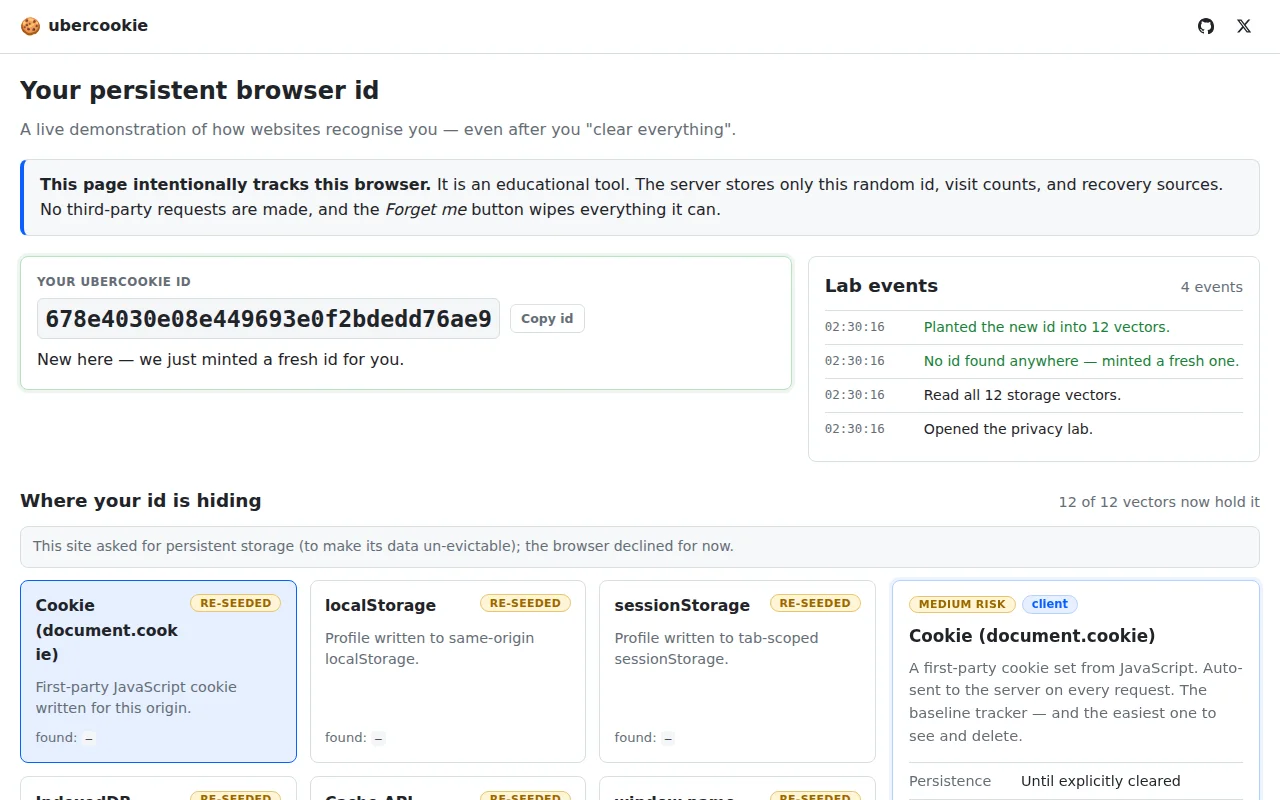The image size is (1280, 800).
Task: Click the '4 events' counter
Action: [1211, 287]
